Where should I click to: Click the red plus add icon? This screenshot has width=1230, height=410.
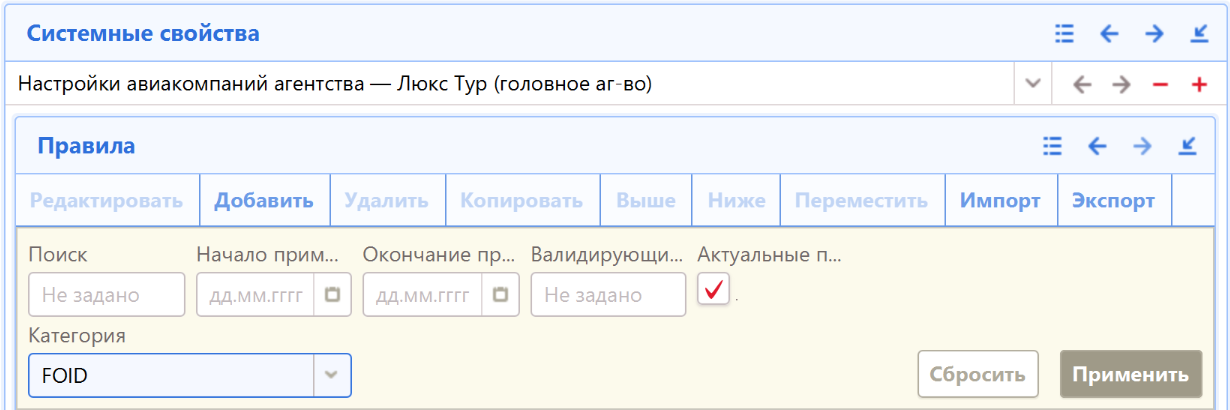(x=1199, y=85)
